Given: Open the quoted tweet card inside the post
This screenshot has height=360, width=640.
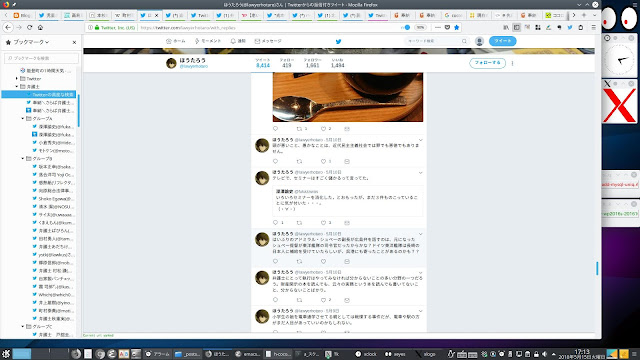Looking at the screenshot, I should [x=348, y=201].
